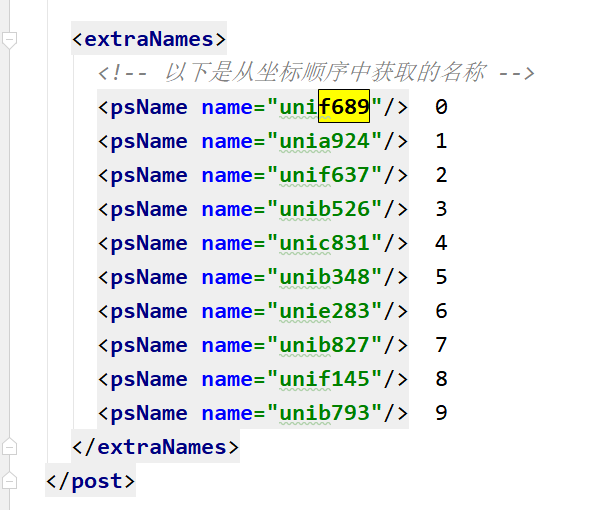Collapse fold marker at closing extraNames tag

(9, 447)
